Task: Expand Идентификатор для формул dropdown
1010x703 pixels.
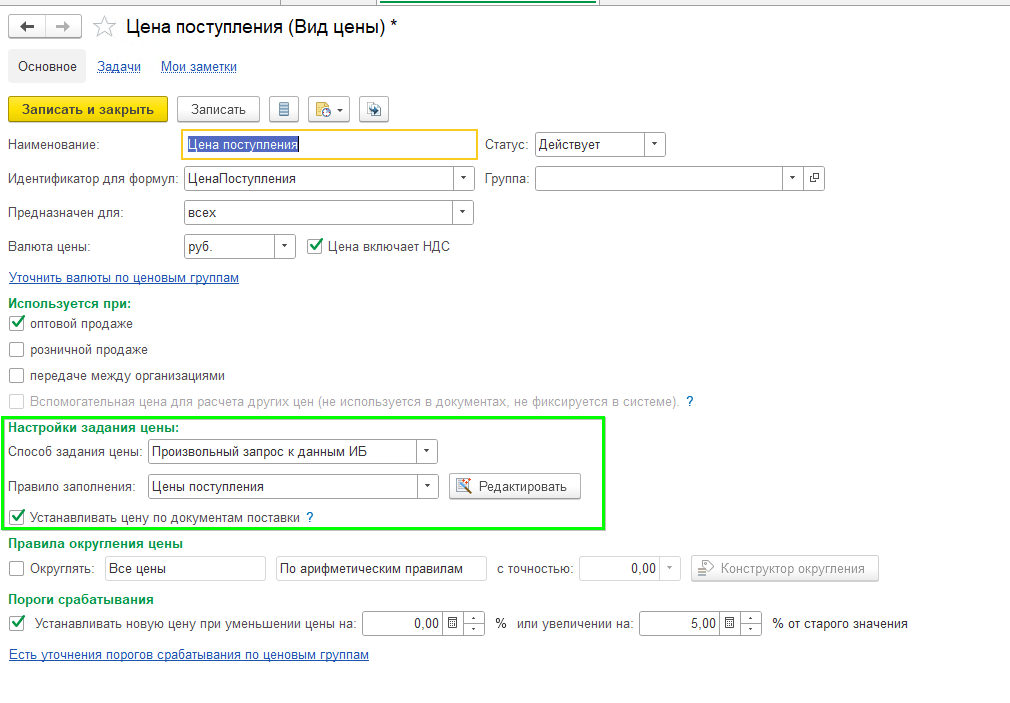Action: pos(463,178)
